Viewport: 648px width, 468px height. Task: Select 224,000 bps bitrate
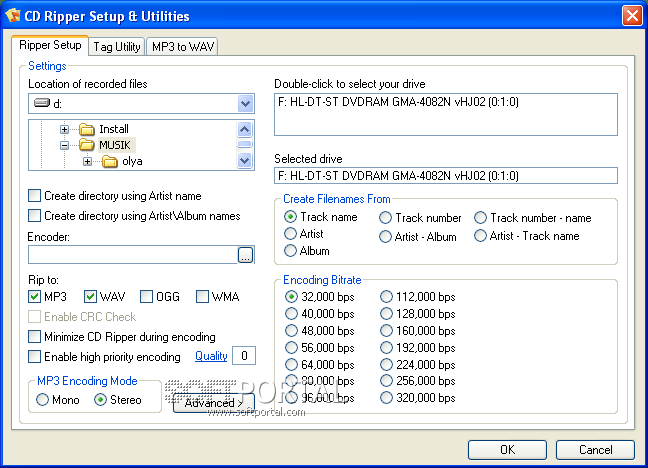386,364
